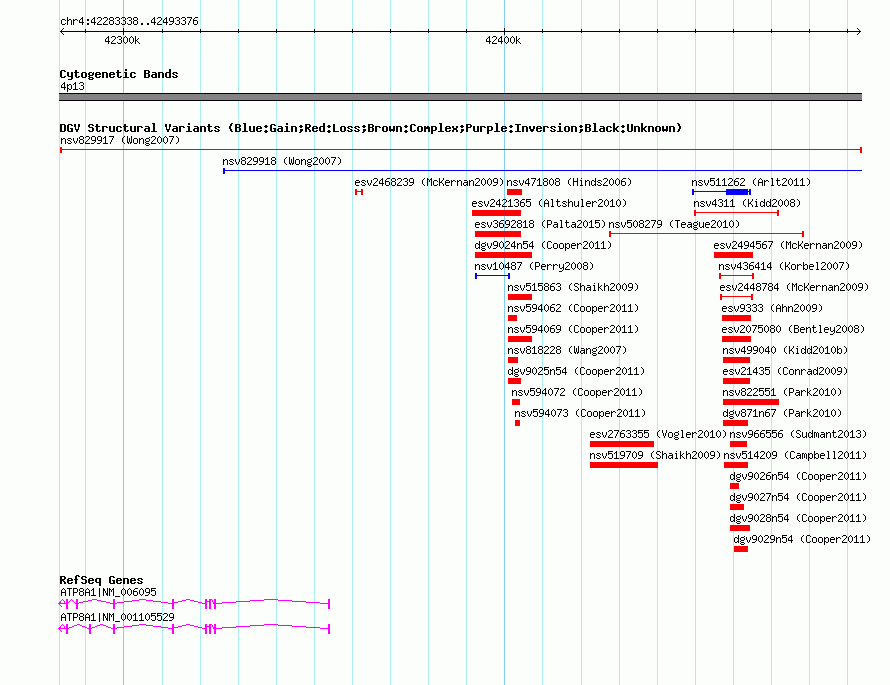Click dgv9024n54 (Cooper2011) label
Viewport: 890px width, 685px height.
pyautogui.click(x=543, y=245)
